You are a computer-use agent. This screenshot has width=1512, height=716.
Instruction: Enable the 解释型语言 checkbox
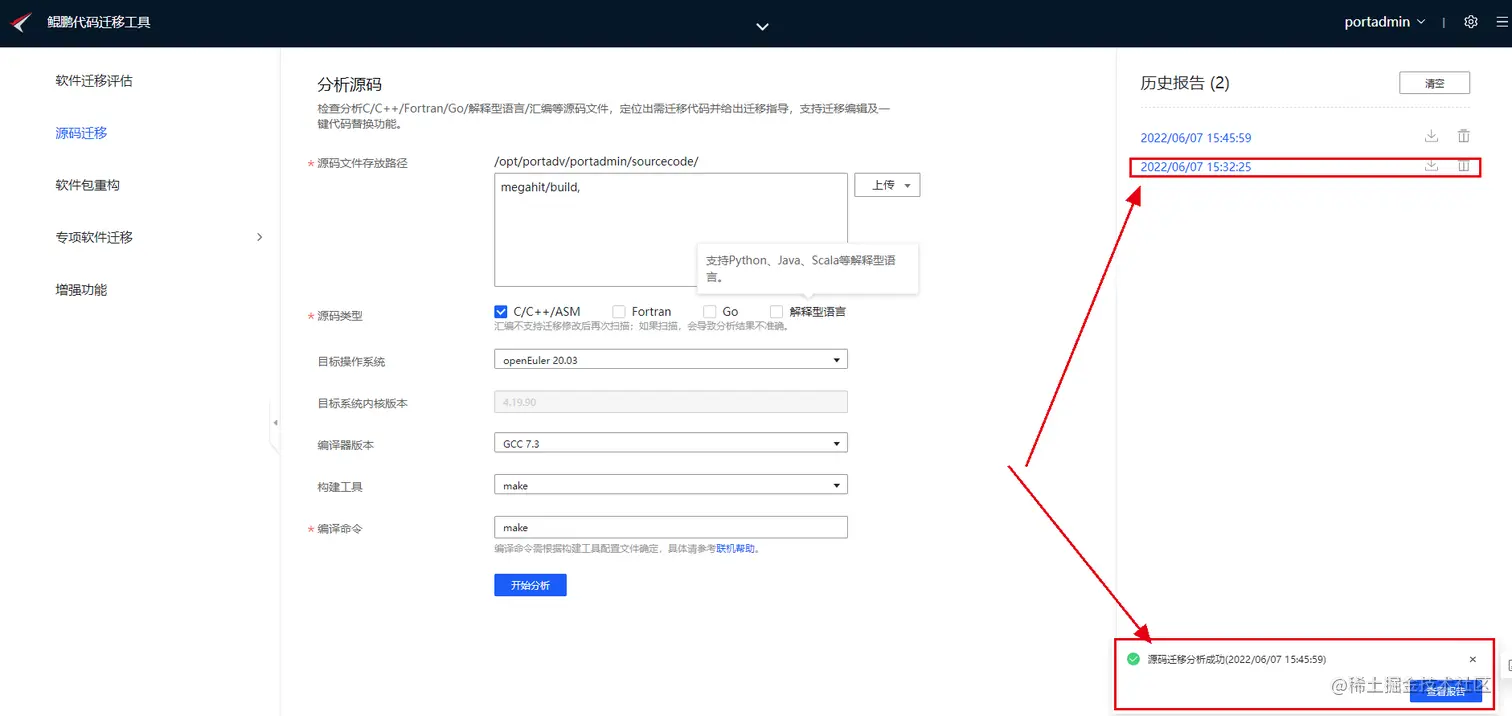[x=776, y=312]
